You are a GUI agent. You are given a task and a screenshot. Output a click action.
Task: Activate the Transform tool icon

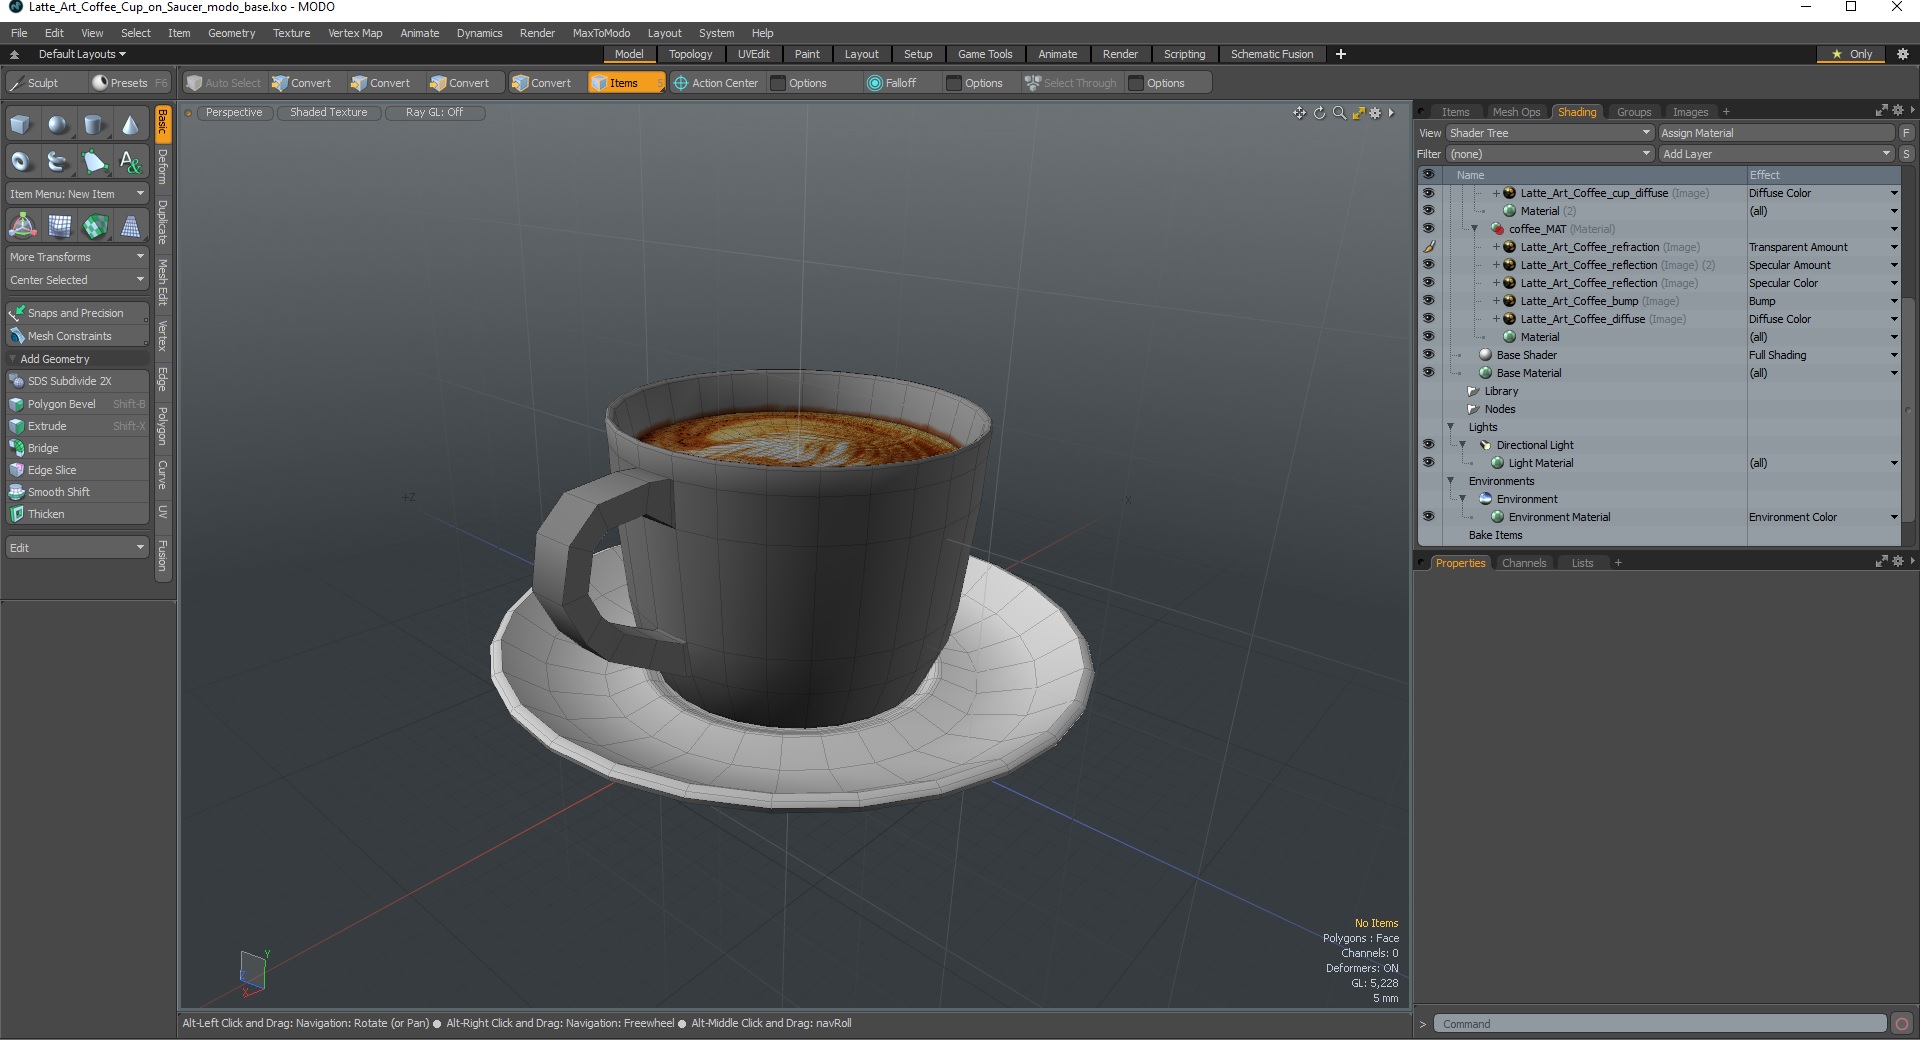22,226
